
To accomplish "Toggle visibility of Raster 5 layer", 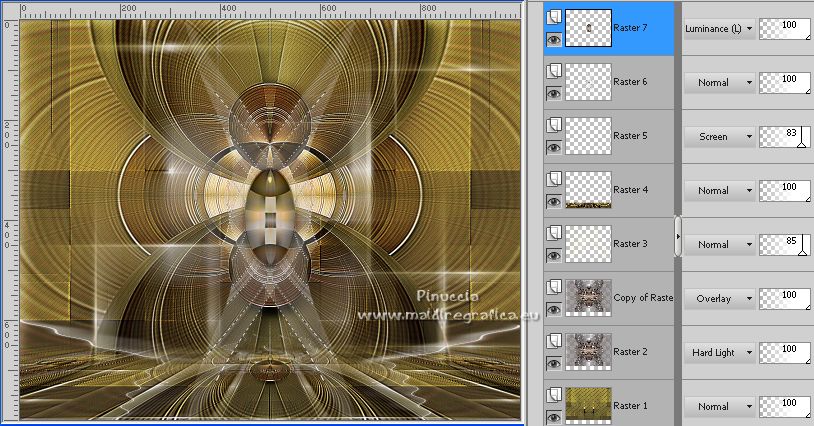I will (554, 147).
